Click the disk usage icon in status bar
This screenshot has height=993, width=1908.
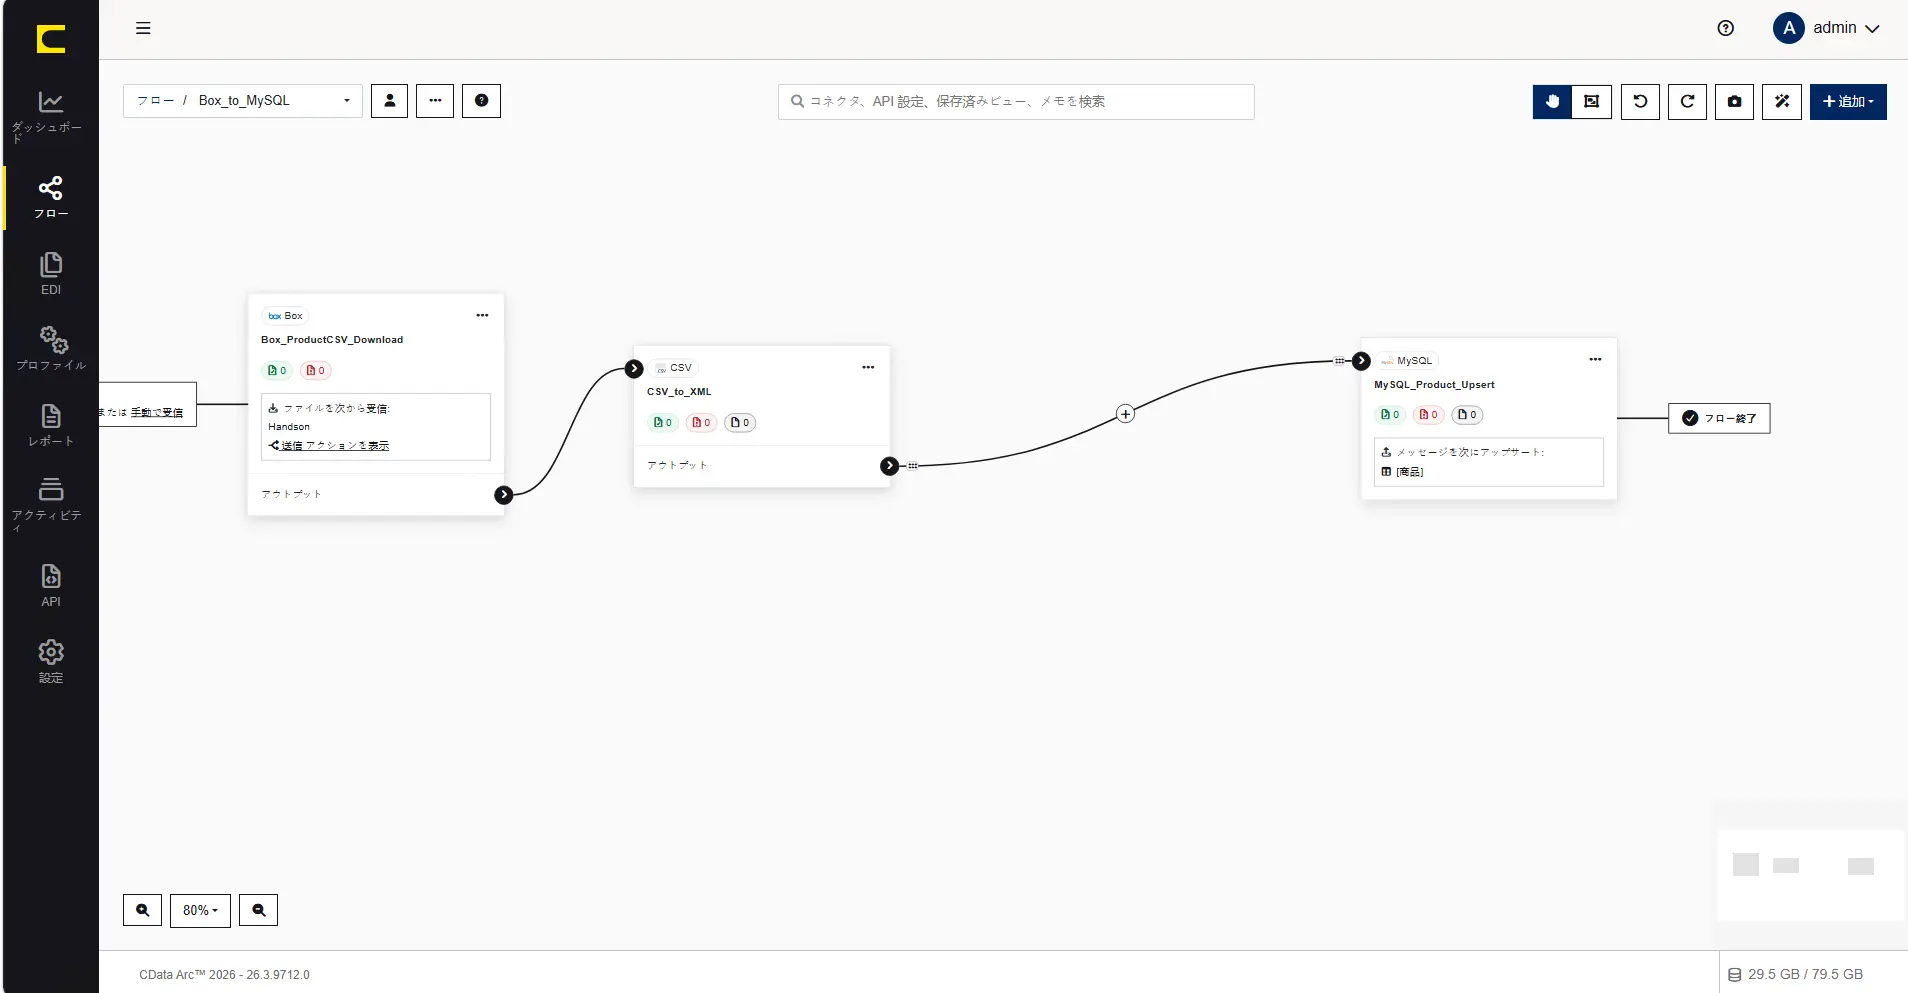pyautogui.click(x=1735, y=975)
